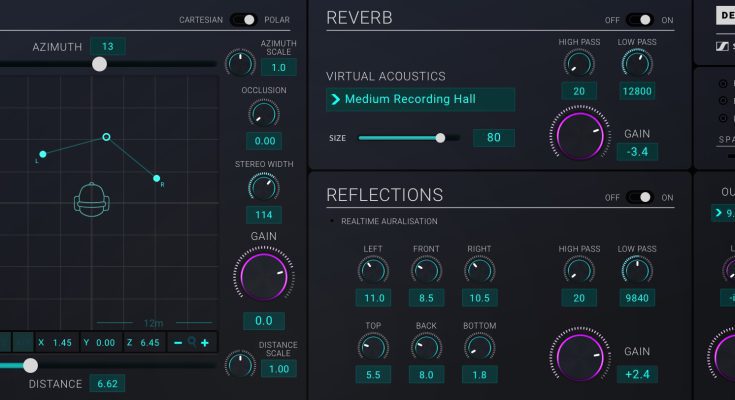
Task: Expand the Virtual Acoustics preset chevron
Action: coord(336,99)
